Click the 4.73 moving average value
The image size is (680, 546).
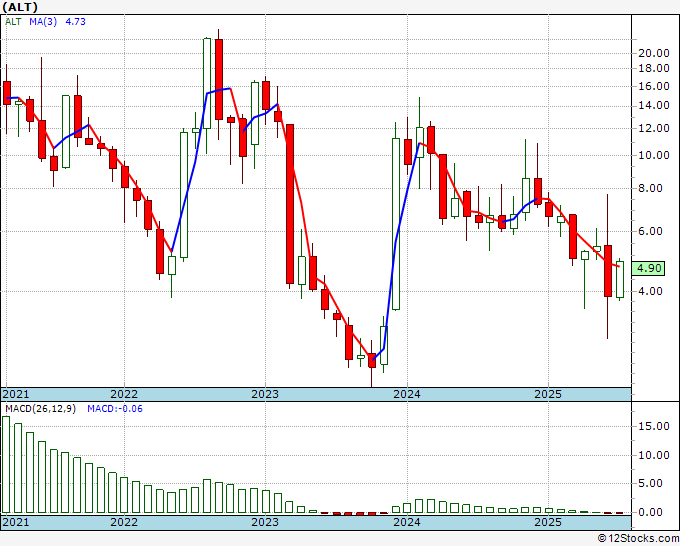pyautogui.click(x=75, y=21)
